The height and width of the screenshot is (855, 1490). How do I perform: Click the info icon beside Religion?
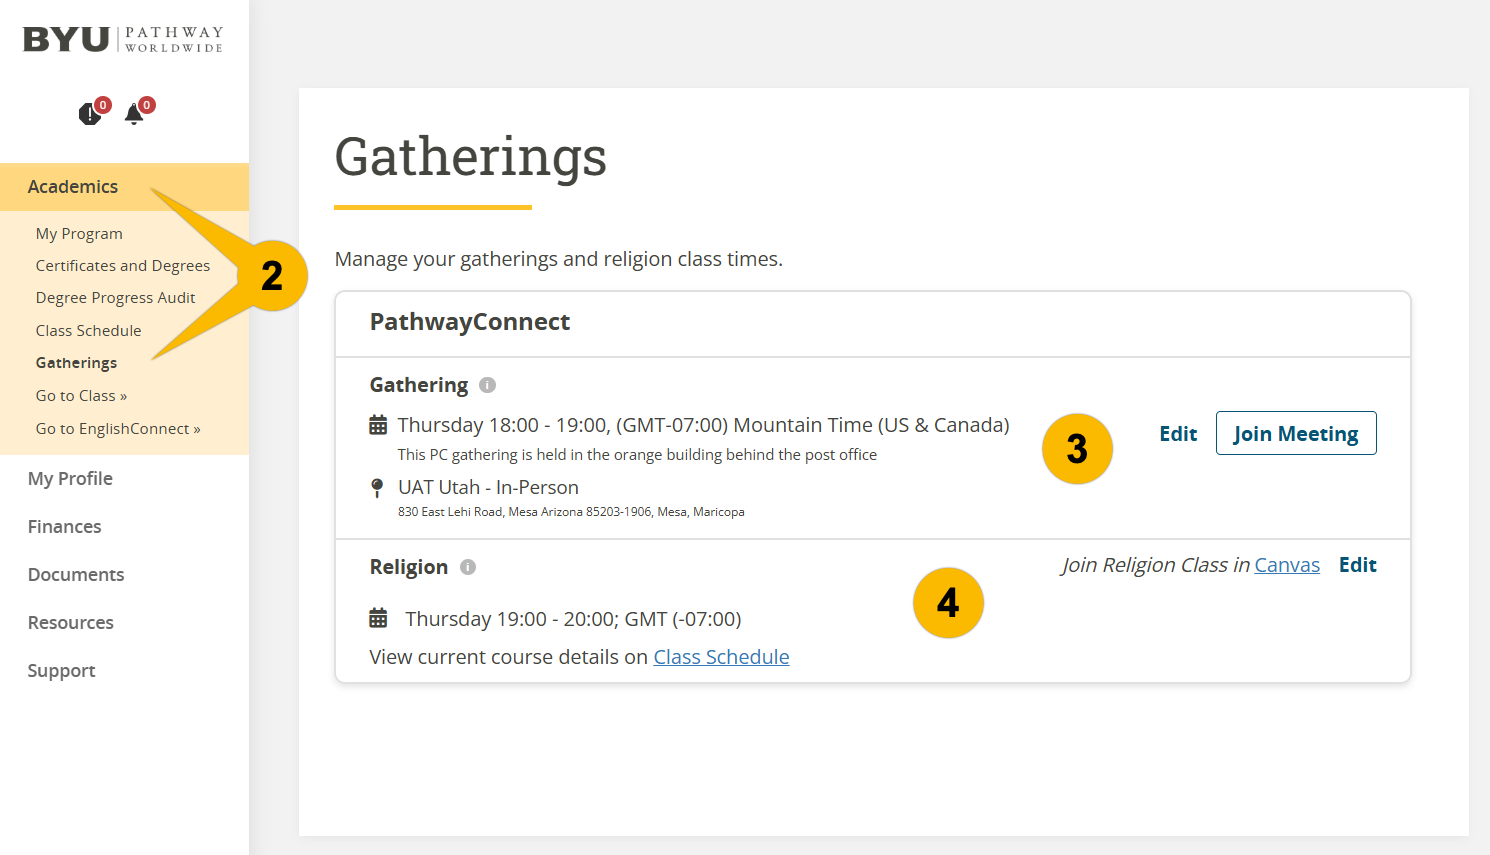pyautogui.click(x=468, y=567)
